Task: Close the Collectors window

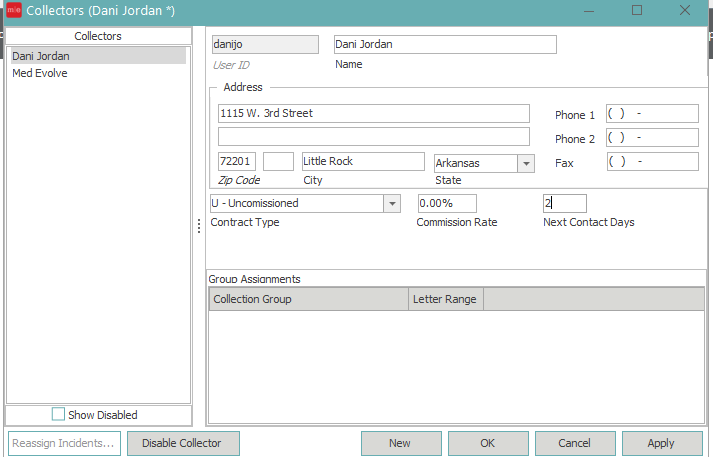Action: 684,11
